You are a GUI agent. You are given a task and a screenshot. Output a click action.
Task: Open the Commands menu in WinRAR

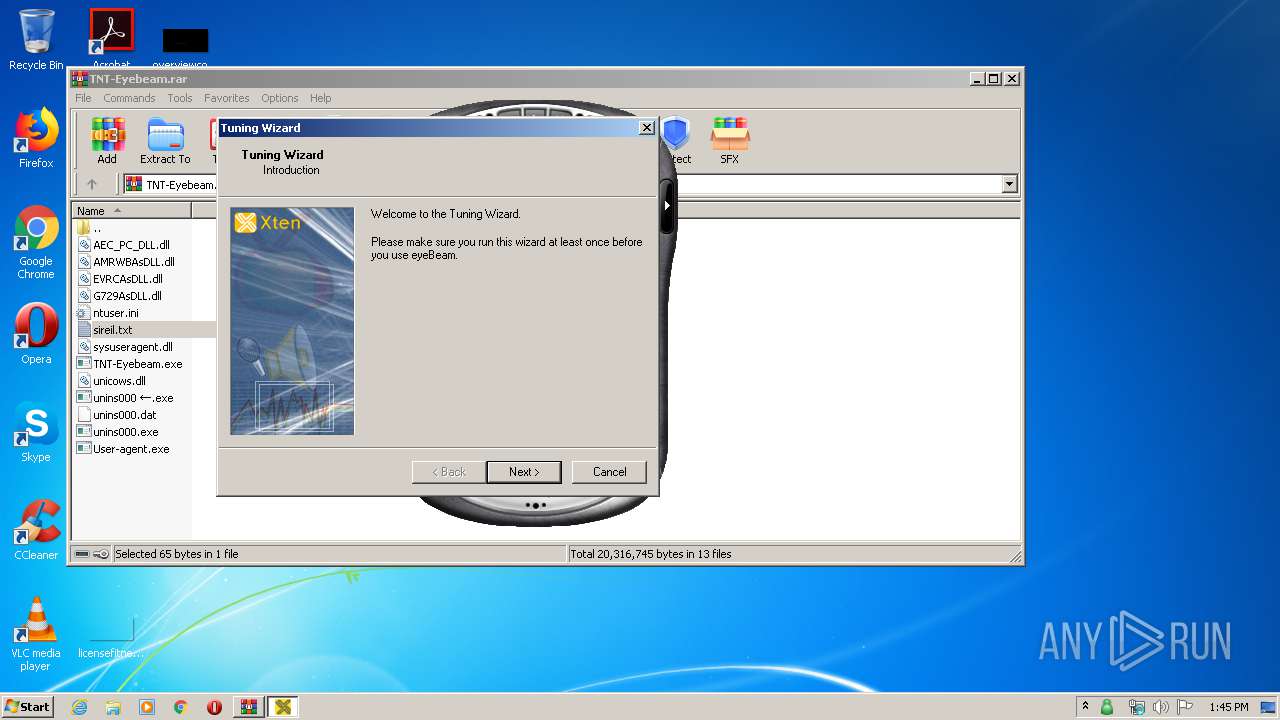tap(129, 98)
